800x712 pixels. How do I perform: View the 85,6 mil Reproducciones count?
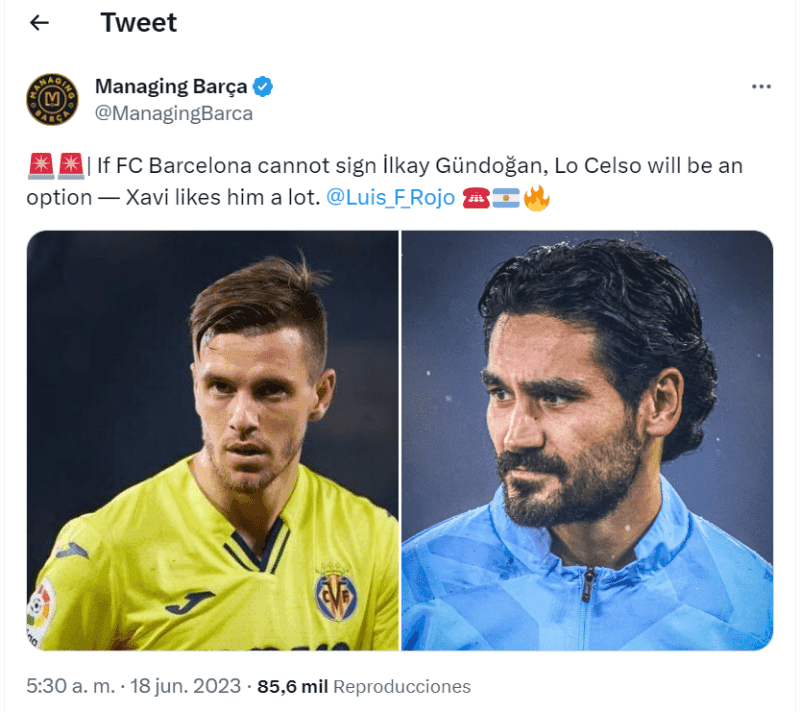click(x=364, y=686)
